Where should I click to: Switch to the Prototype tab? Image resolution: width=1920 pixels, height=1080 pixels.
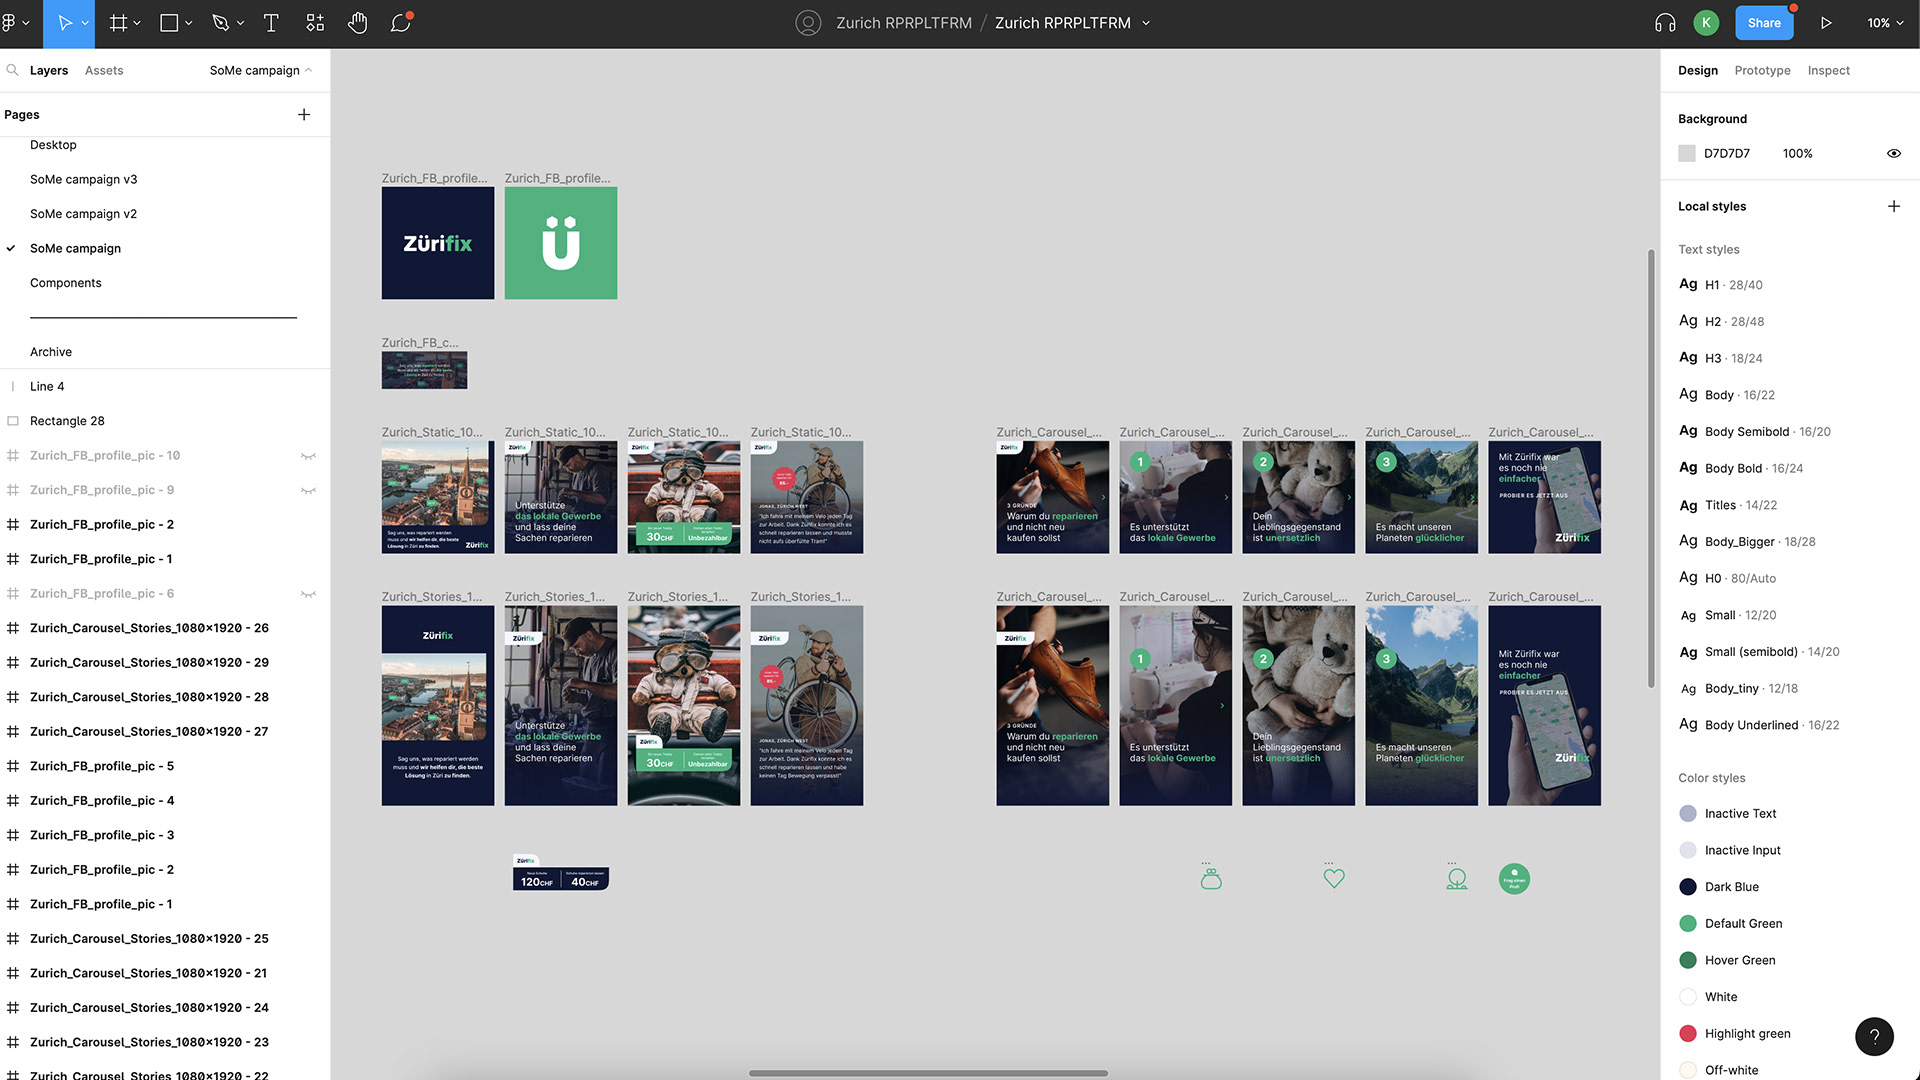click(1762, 70)
